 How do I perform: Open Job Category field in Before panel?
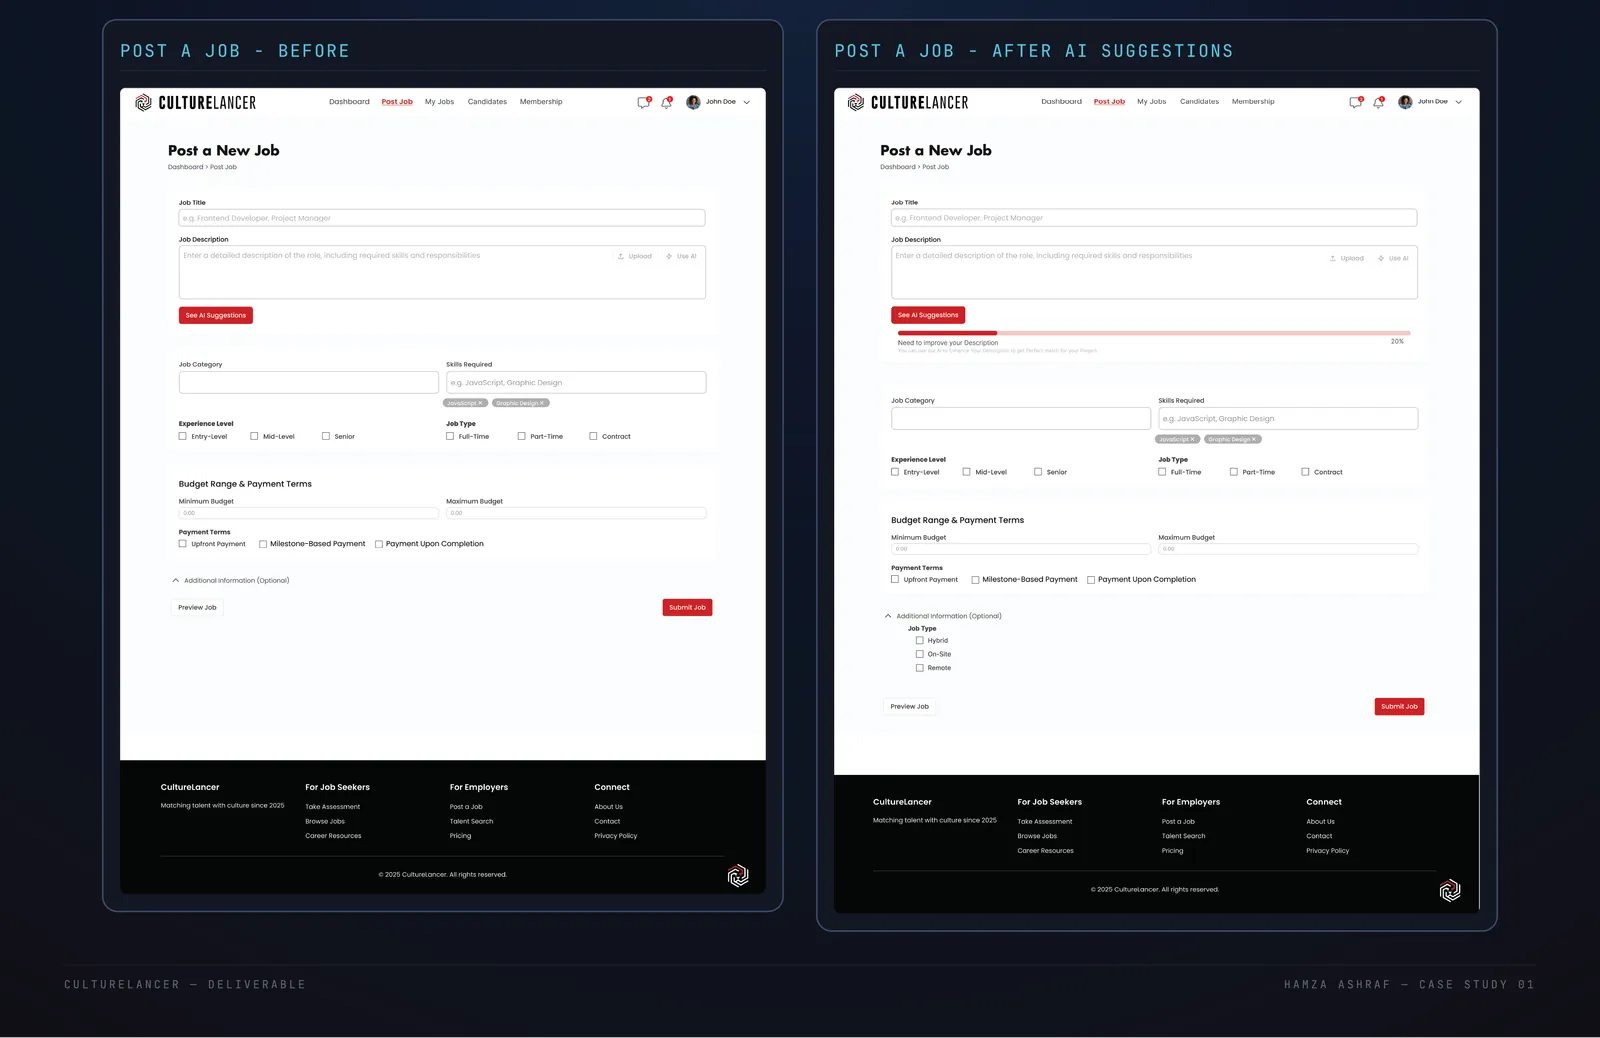click(x=309, y=382)
